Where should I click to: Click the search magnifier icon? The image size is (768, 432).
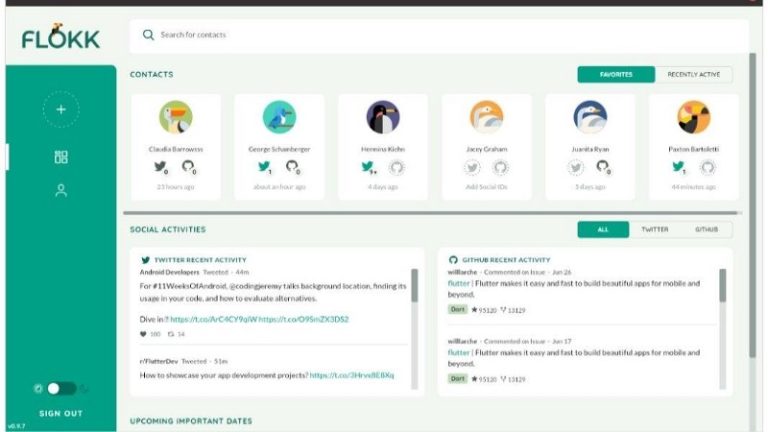pyautogui.click(x=148, y=35)
